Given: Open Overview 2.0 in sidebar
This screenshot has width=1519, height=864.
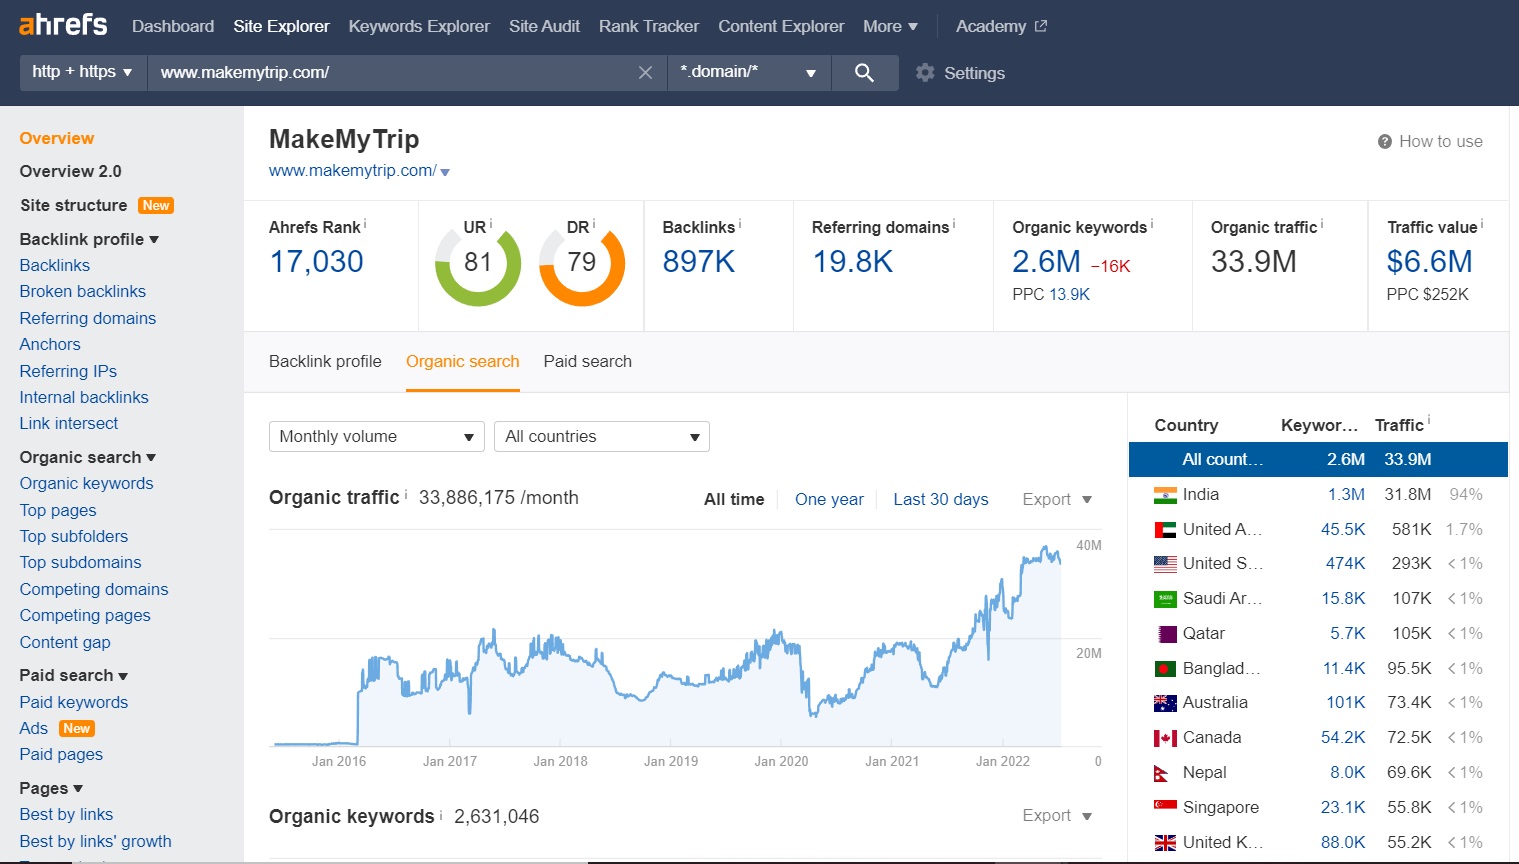Looking at the screenshot, I should pos(71,171).
